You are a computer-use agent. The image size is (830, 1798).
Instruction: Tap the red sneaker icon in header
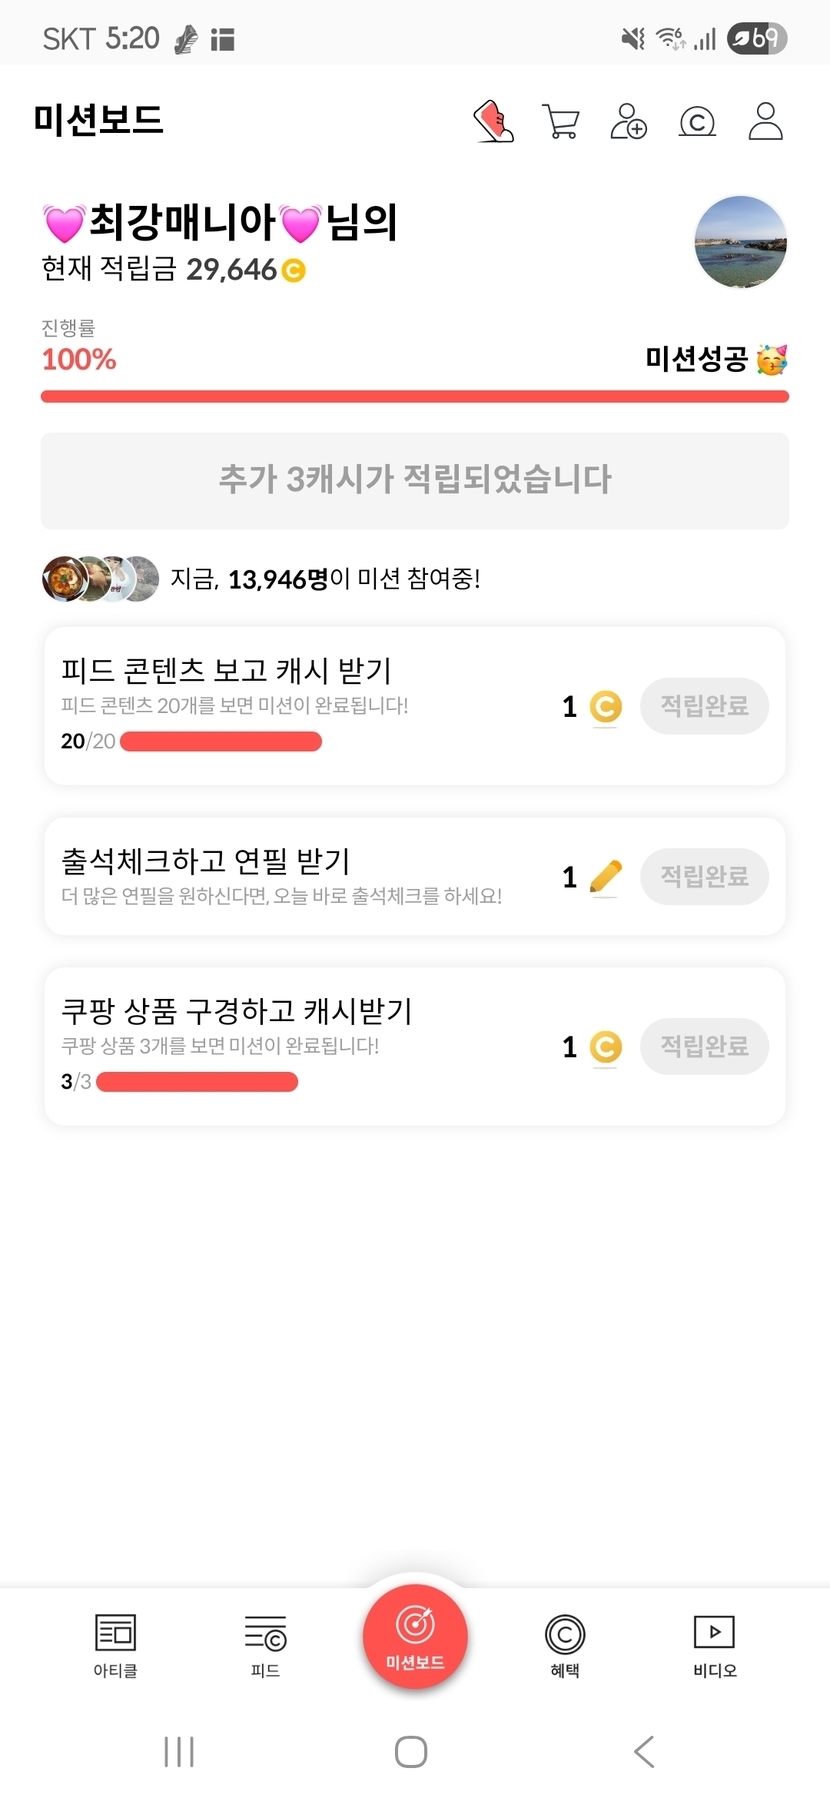tap(494, 122)
